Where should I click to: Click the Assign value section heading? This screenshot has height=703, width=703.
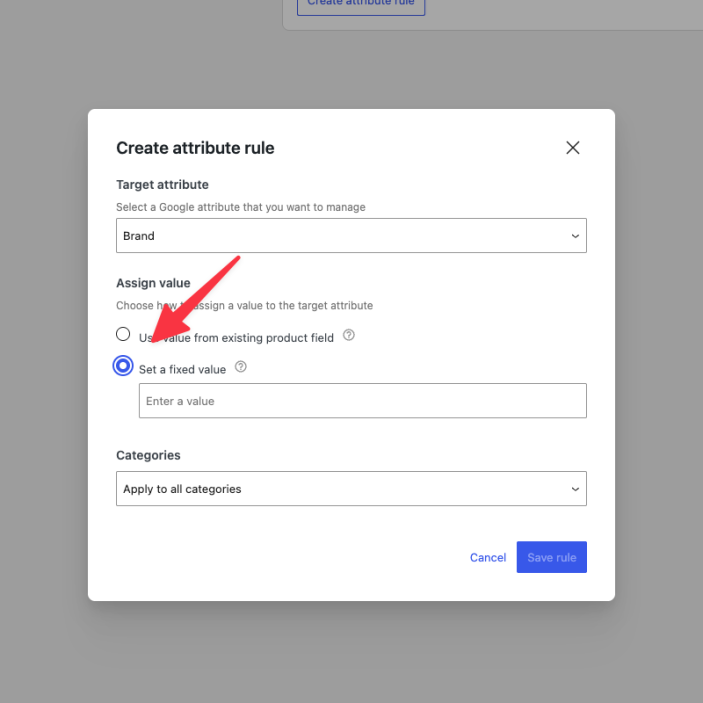click(x=153, y=283)
